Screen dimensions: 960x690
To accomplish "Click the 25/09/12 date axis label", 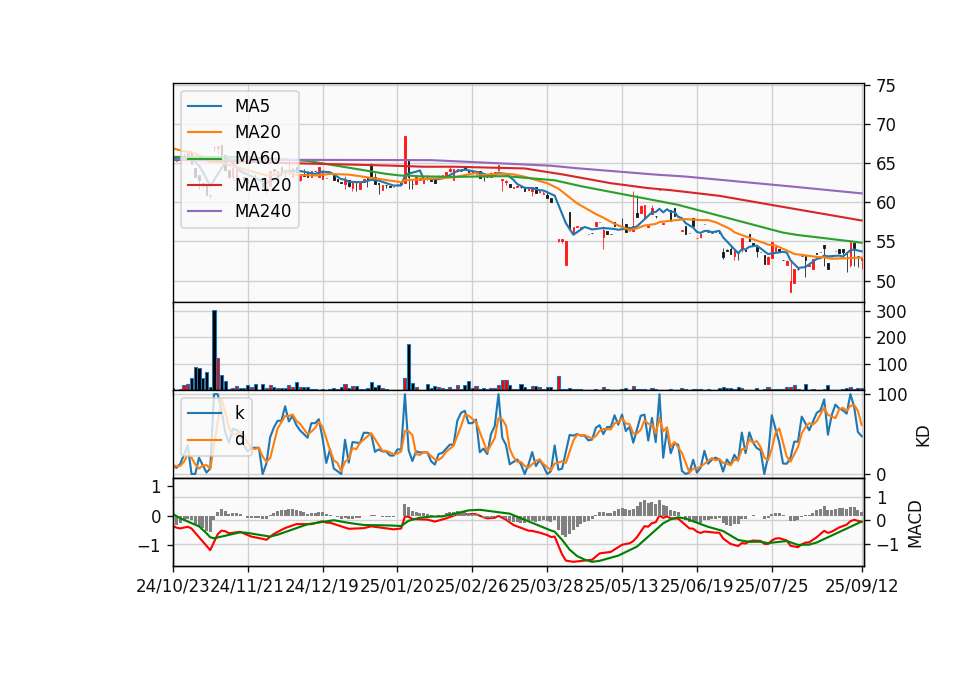I will click(x=861, y=586).
